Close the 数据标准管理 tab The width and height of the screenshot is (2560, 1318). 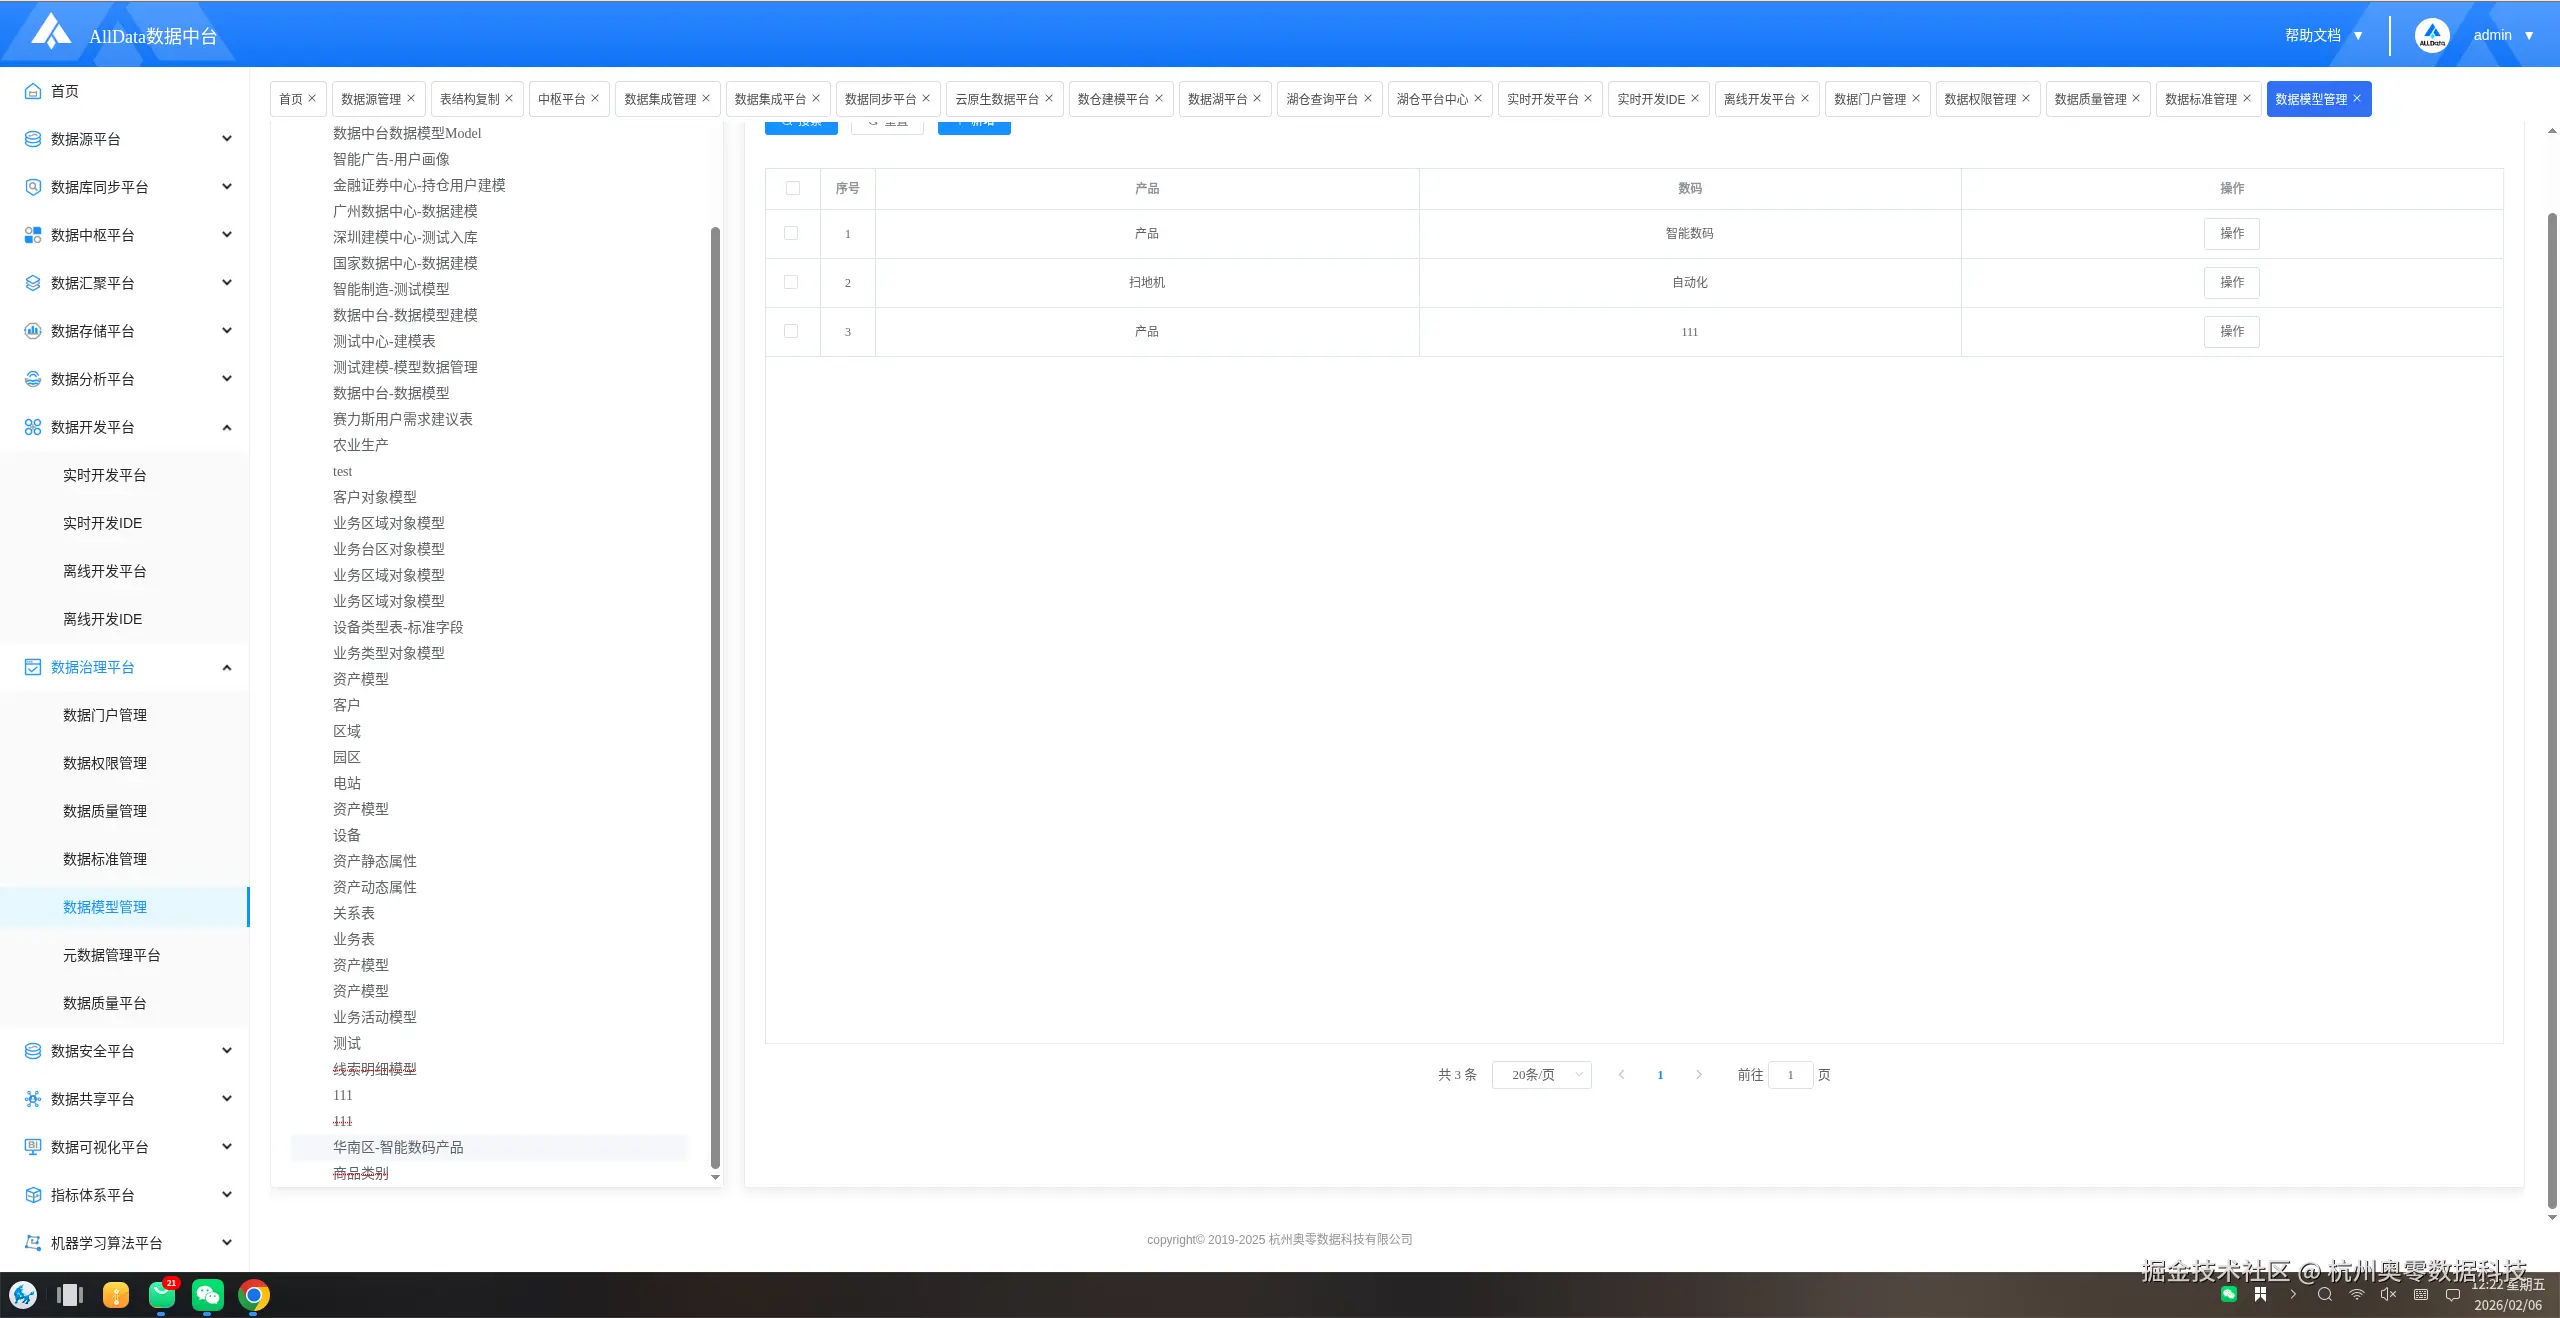pyautogui.click(x=2247, y=98)
